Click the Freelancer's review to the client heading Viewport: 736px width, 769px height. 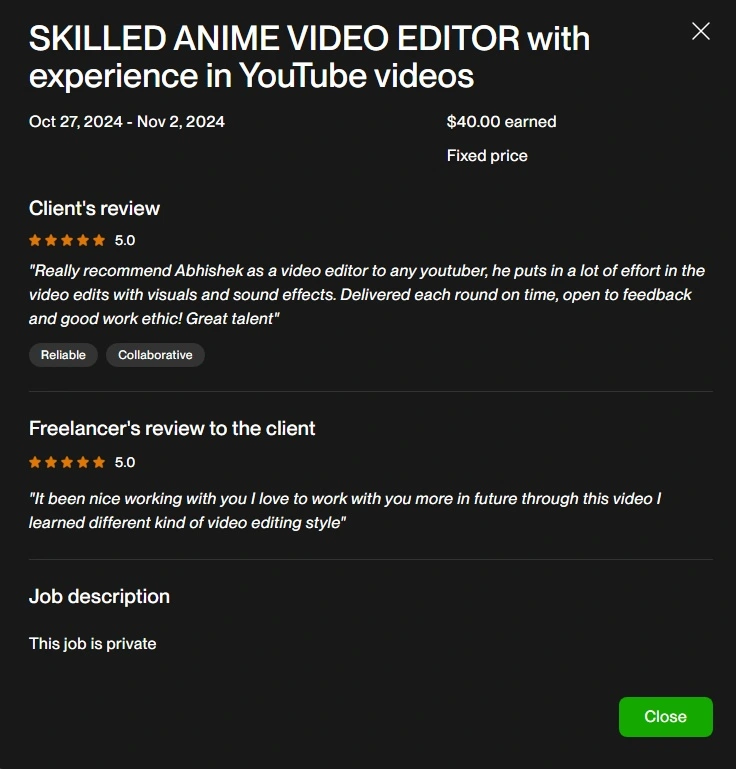coord(172,428)
